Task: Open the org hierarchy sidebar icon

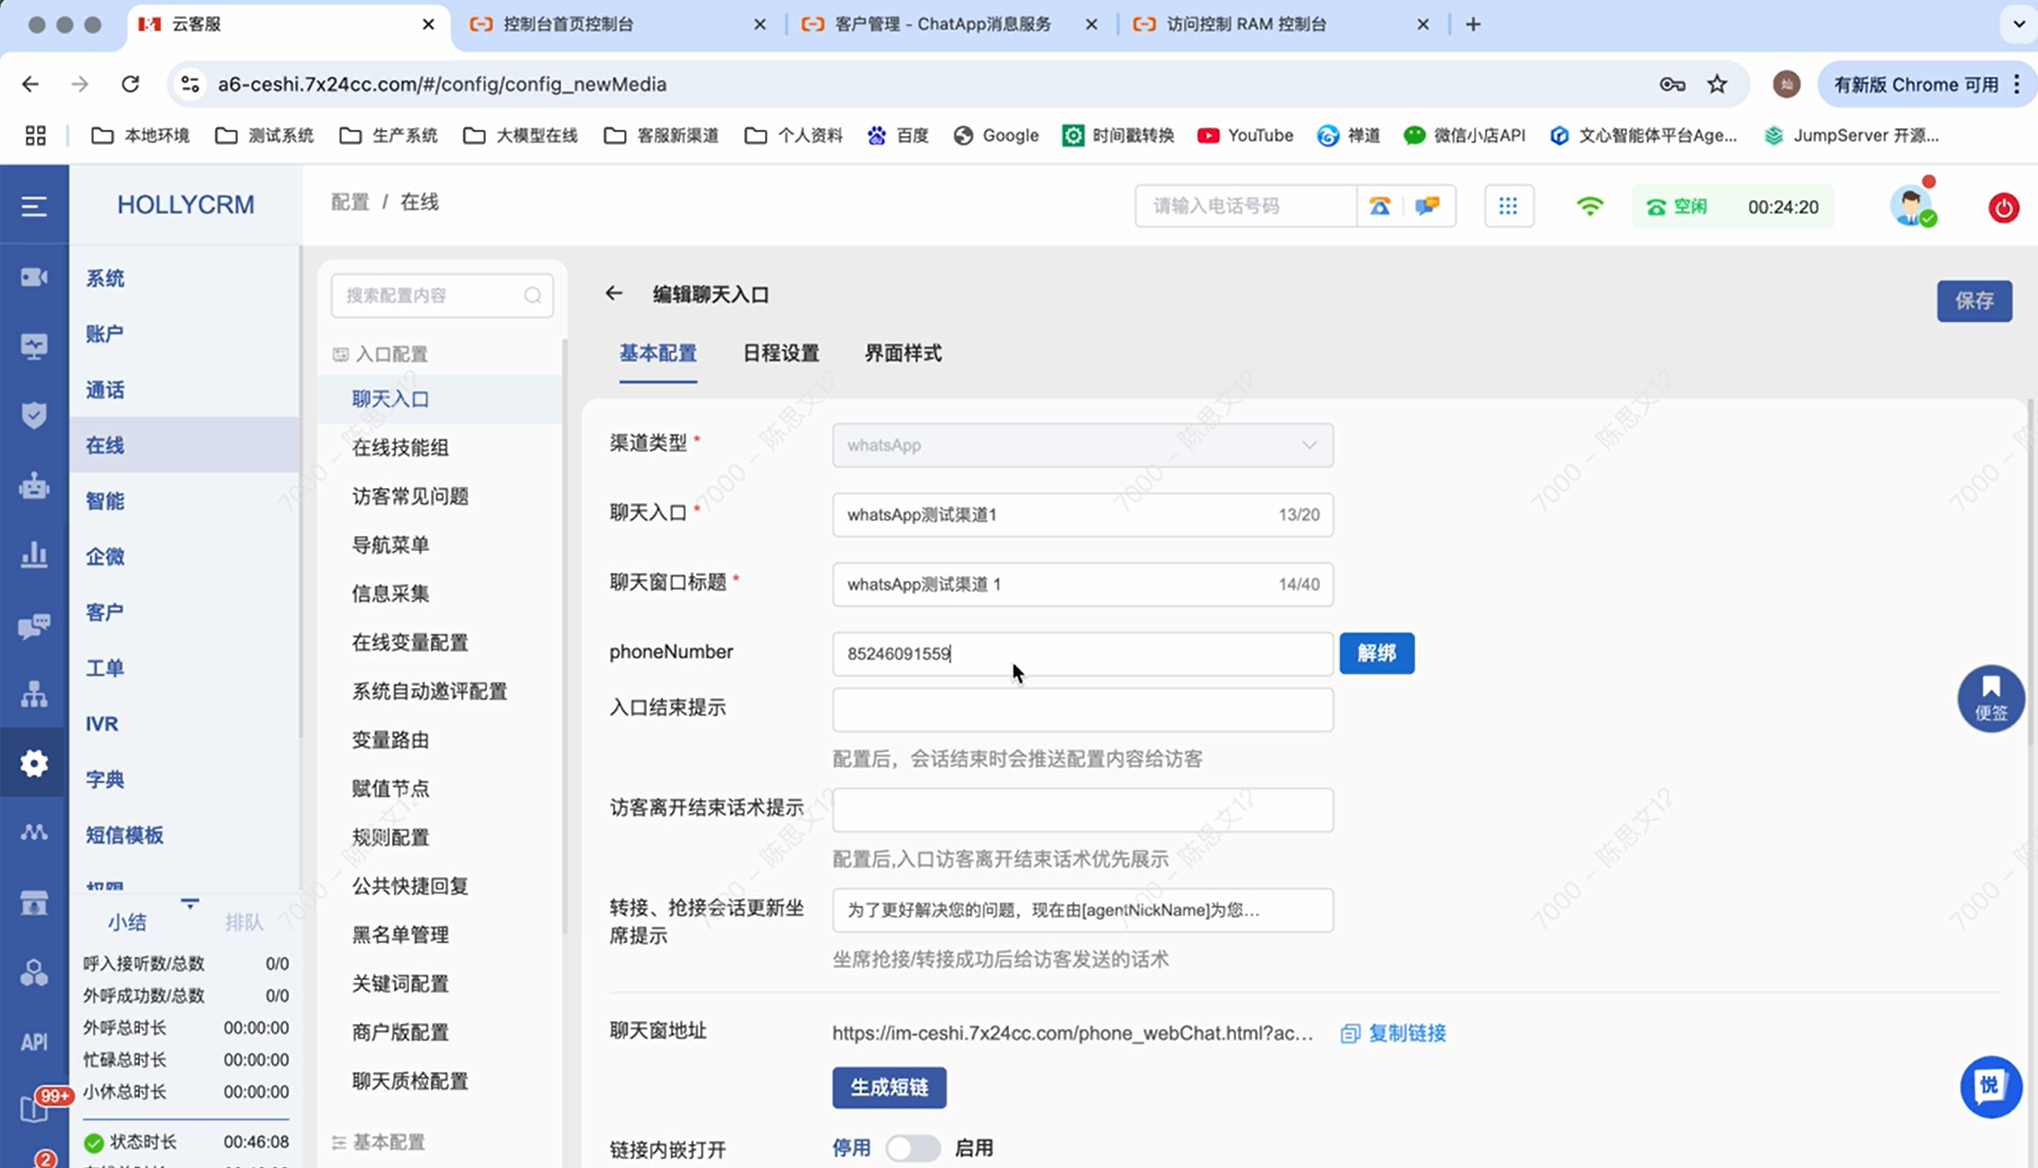Action: tap(34, 694)
